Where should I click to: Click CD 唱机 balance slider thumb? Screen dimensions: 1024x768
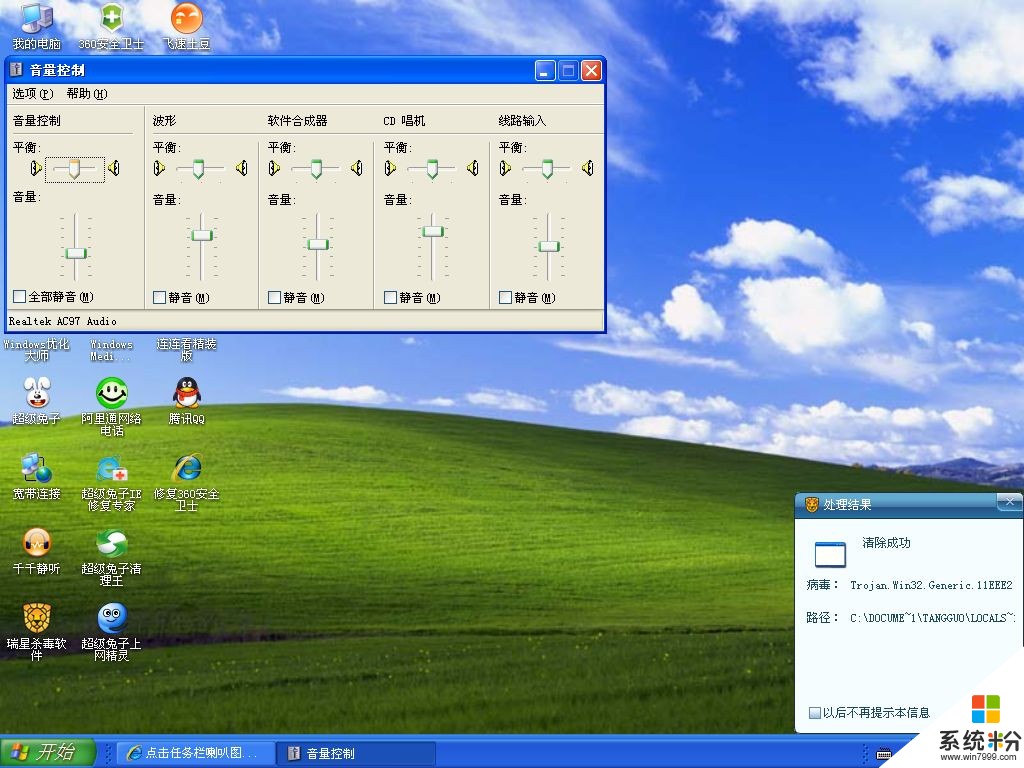point(432,169)
